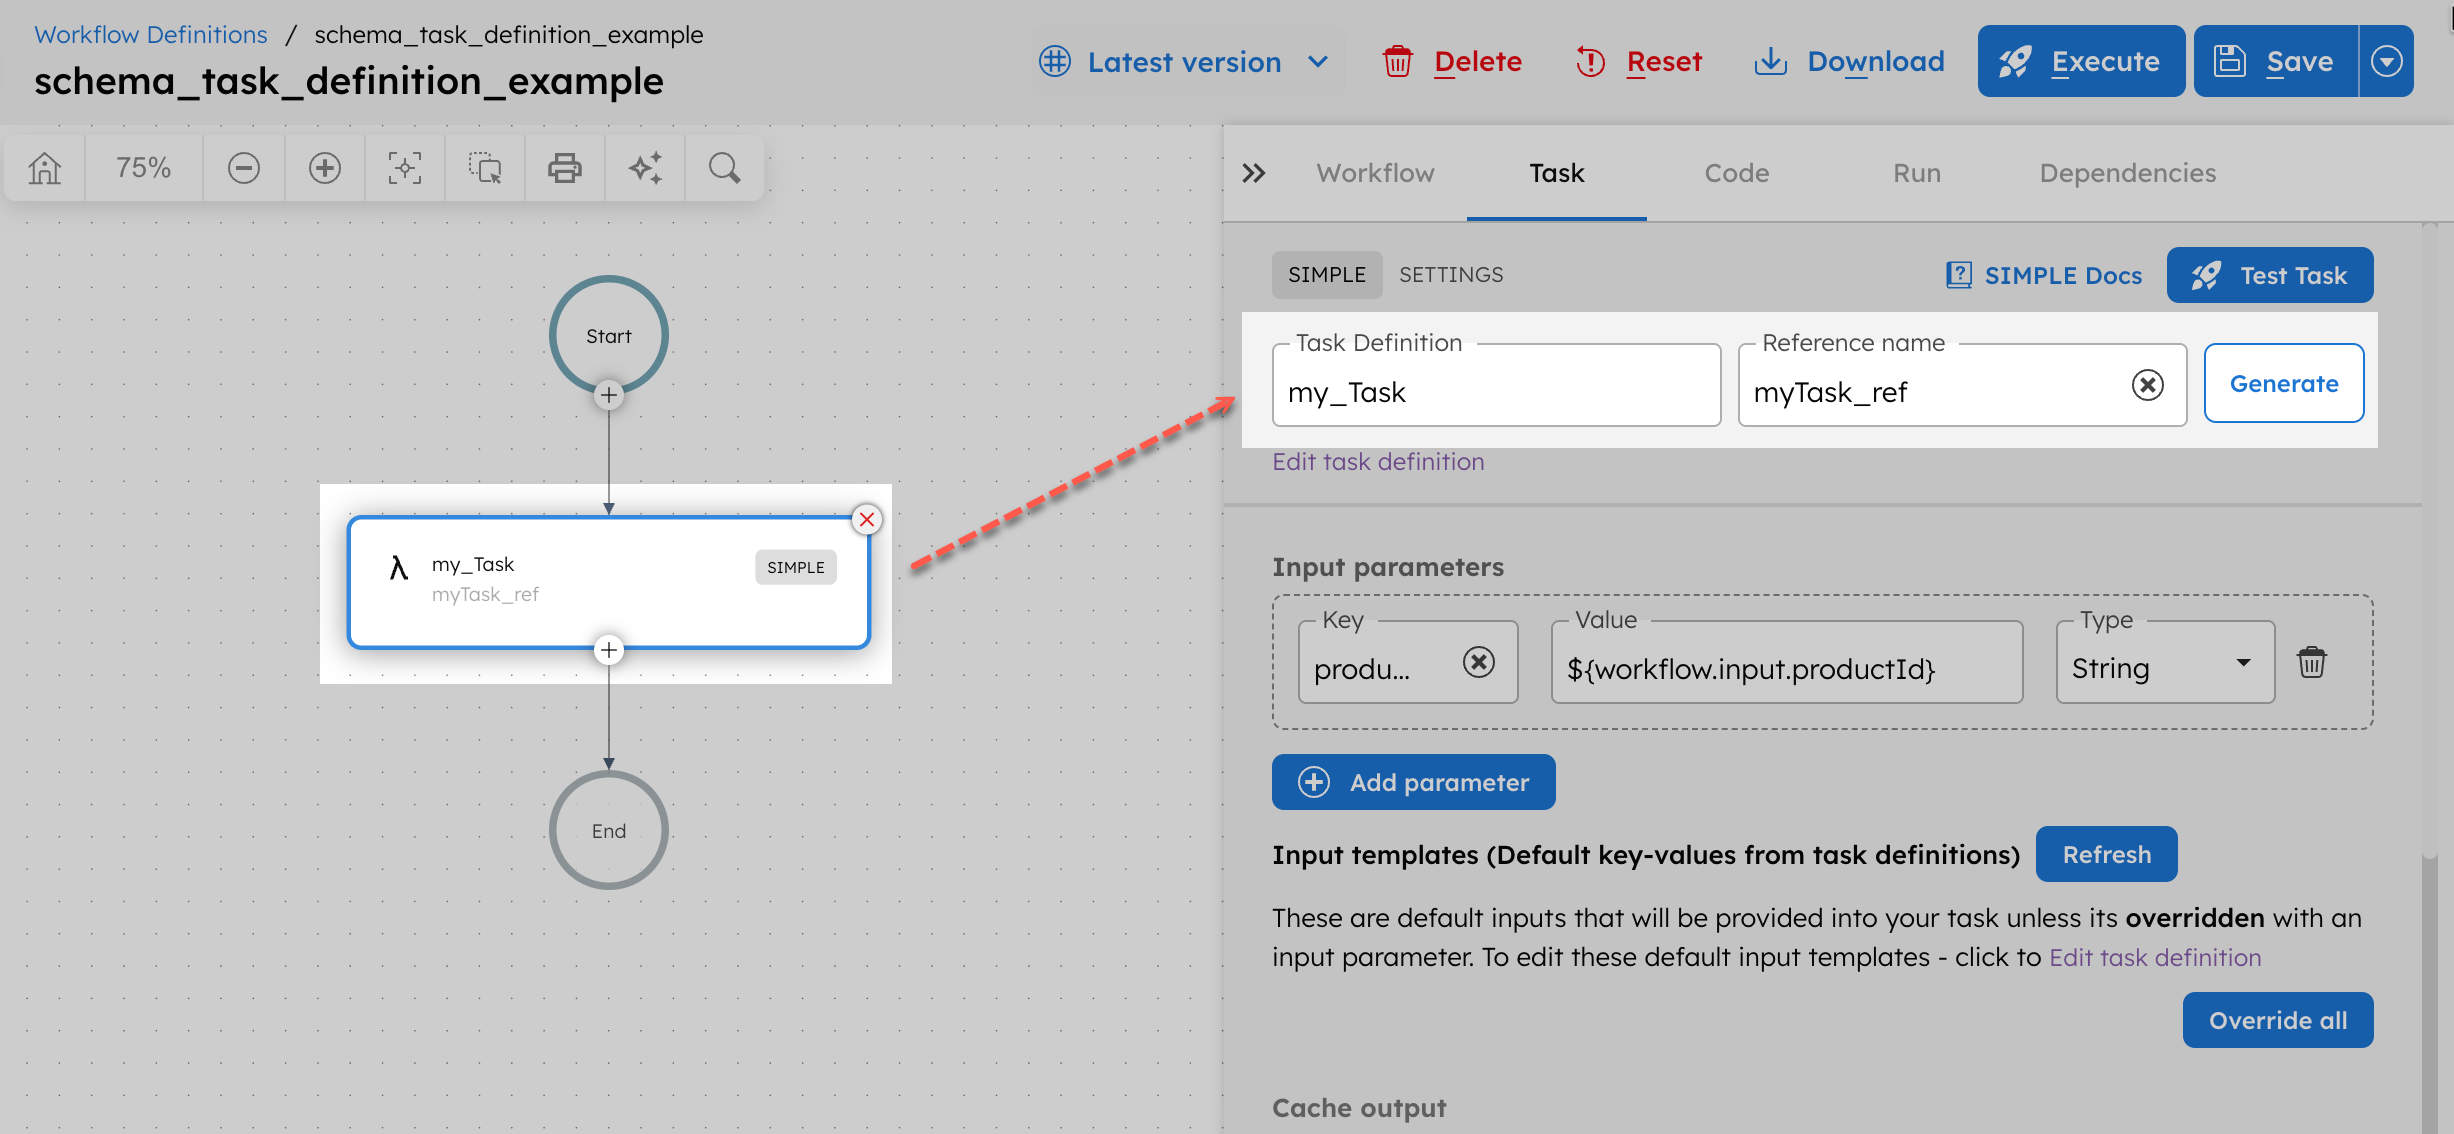Screen dimensions: 2454x1134
Task: Click the print icon in the canvas toolbar
Action: click(x=564, y=167)
